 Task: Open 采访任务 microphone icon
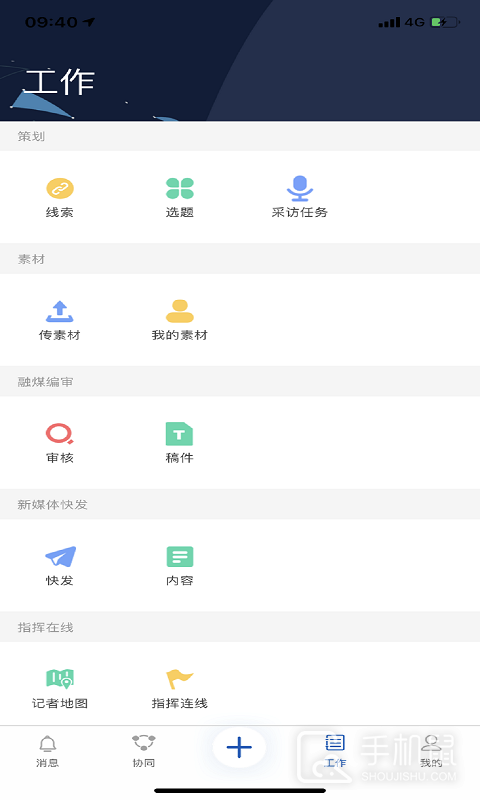pos(299,188)
